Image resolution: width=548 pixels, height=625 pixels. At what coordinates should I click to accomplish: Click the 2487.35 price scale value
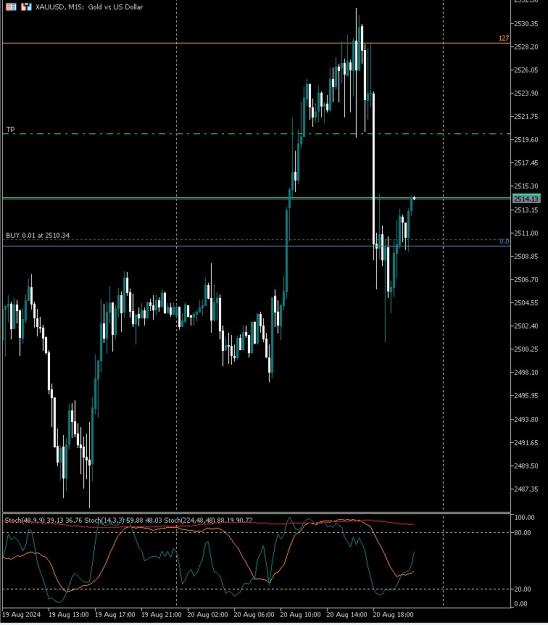[526, 489]
